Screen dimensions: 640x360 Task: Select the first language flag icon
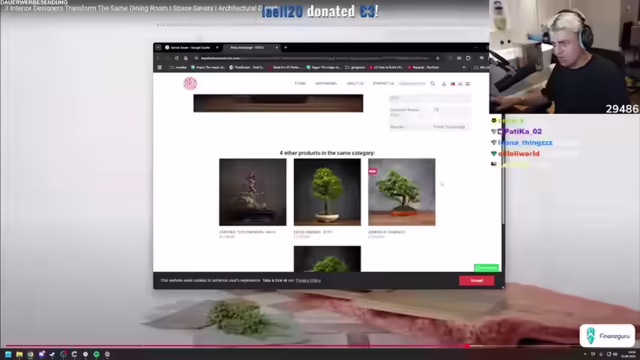point(453,84)
